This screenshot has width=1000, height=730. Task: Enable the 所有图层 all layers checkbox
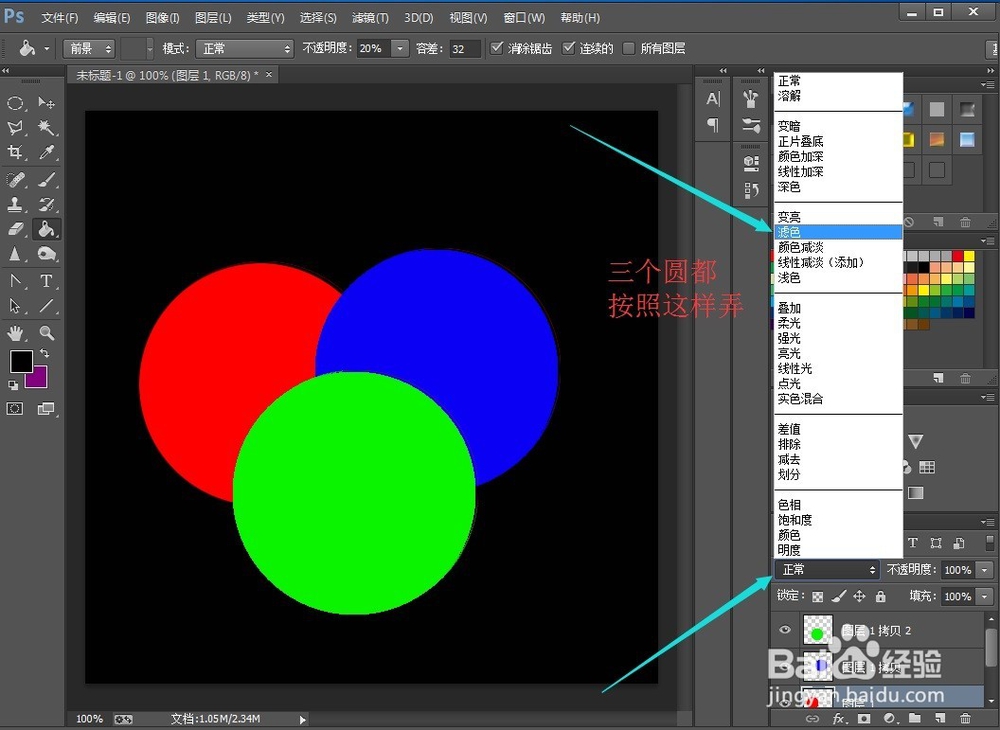click(629, 48)
